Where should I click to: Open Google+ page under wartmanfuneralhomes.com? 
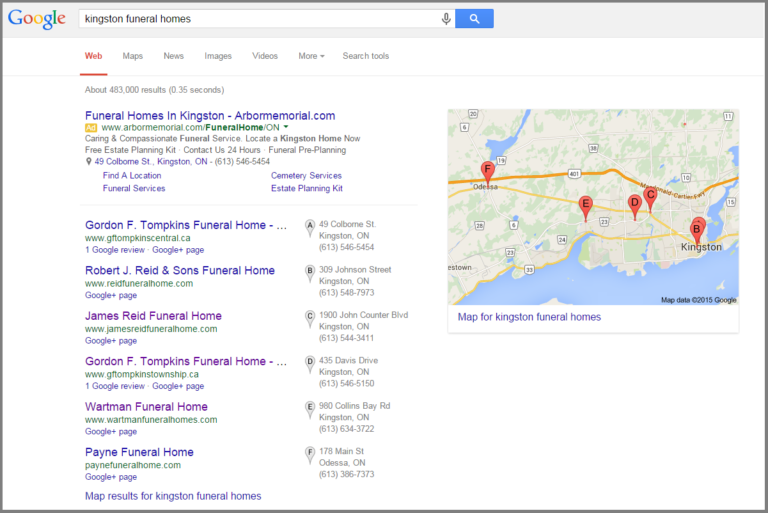(111, 432)
